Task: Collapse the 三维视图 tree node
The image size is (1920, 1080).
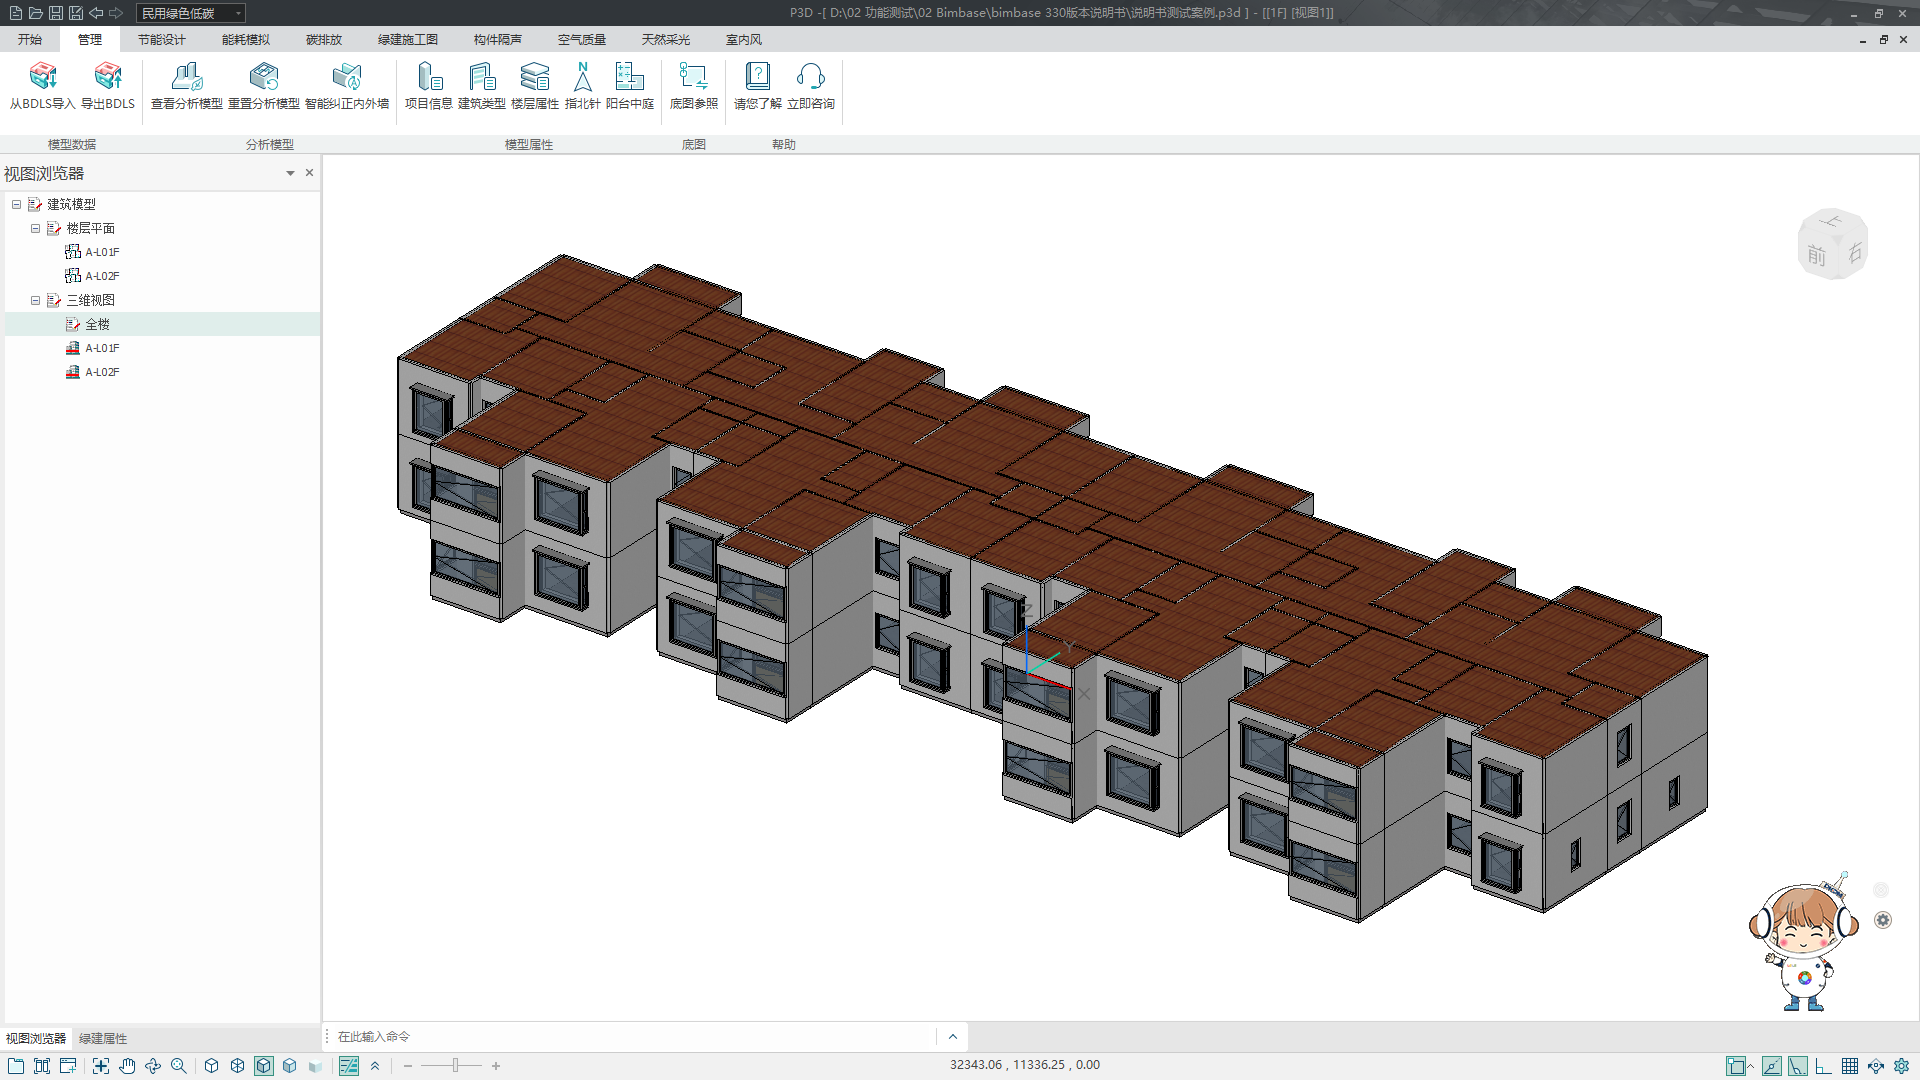Action: coord(36,301)
